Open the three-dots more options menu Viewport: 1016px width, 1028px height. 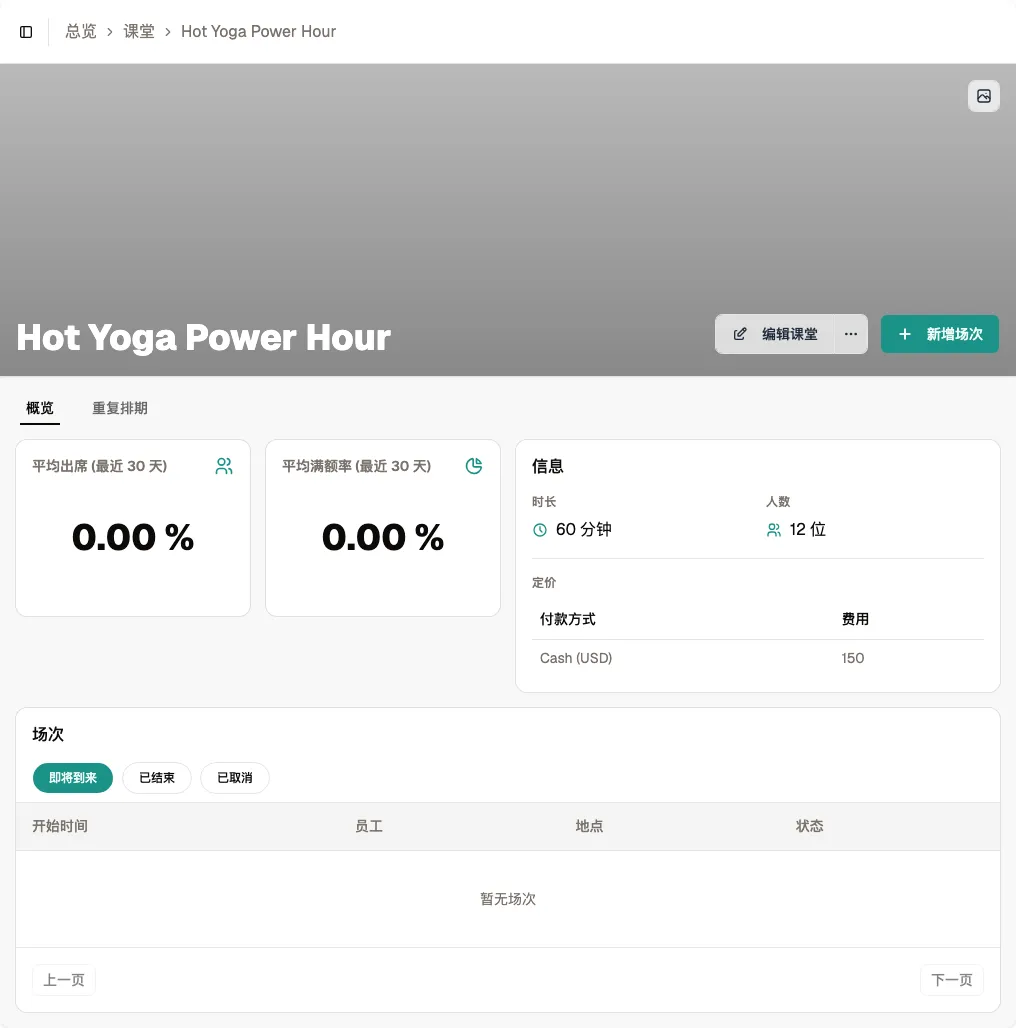850,334
